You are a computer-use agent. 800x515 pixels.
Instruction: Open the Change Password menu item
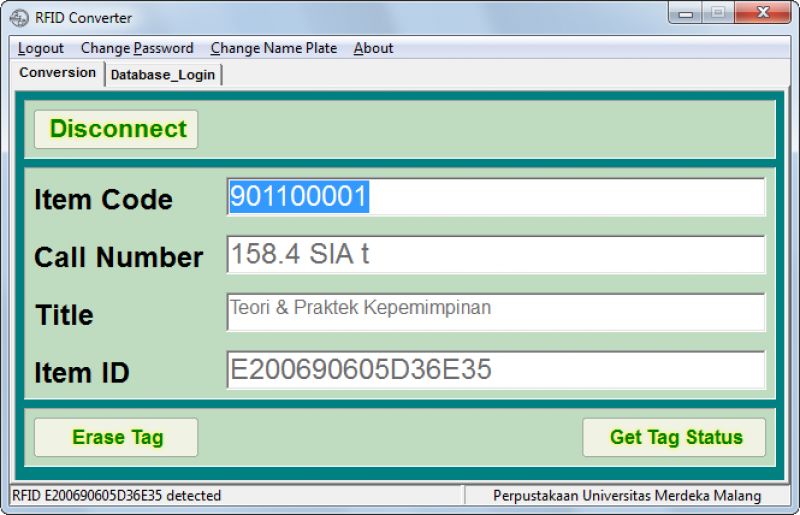137,48
